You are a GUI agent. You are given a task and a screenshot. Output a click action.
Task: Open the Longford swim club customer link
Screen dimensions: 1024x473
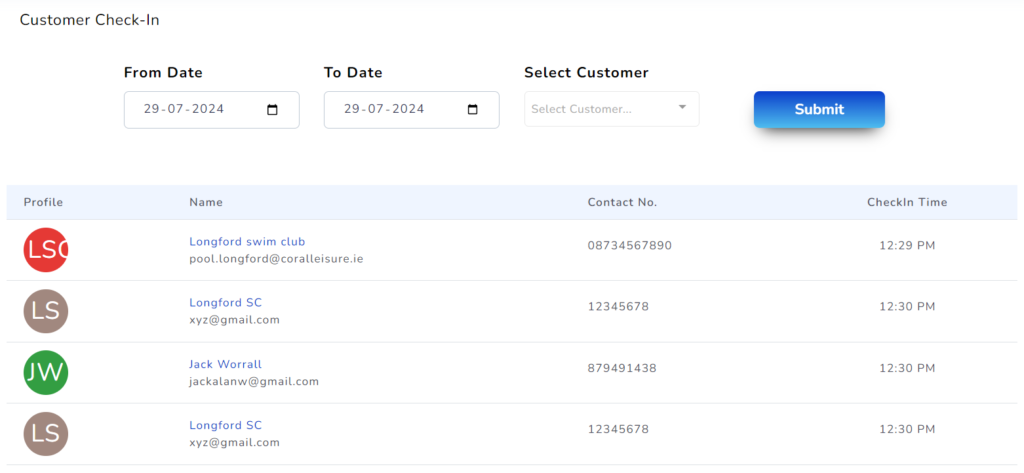[x=247, y=241]
